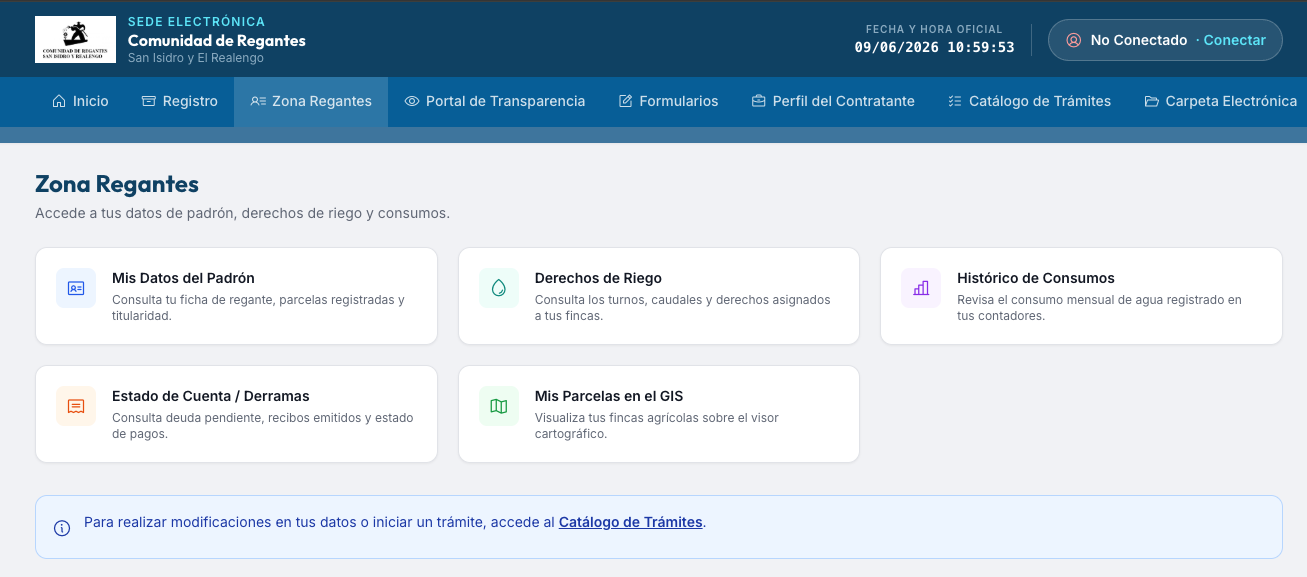Click the bar chart icon of Histórico de Consumos

pos(921,288)
